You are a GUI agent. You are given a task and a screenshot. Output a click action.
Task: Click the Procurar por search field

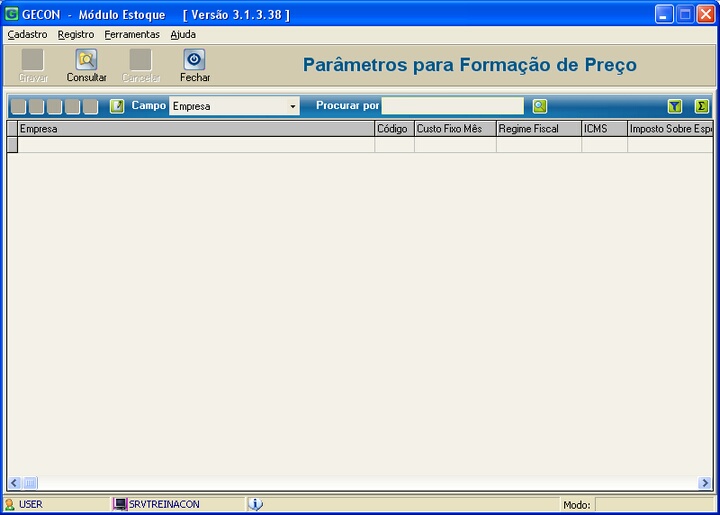452,106
